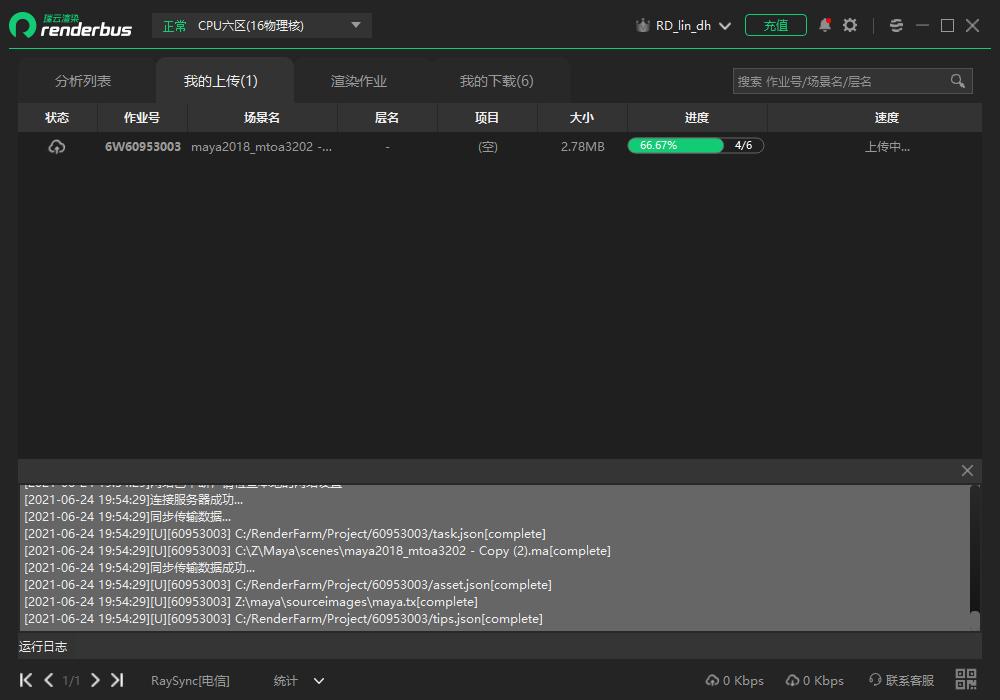Switch to the 分析列表 tab

click(83, 81)
